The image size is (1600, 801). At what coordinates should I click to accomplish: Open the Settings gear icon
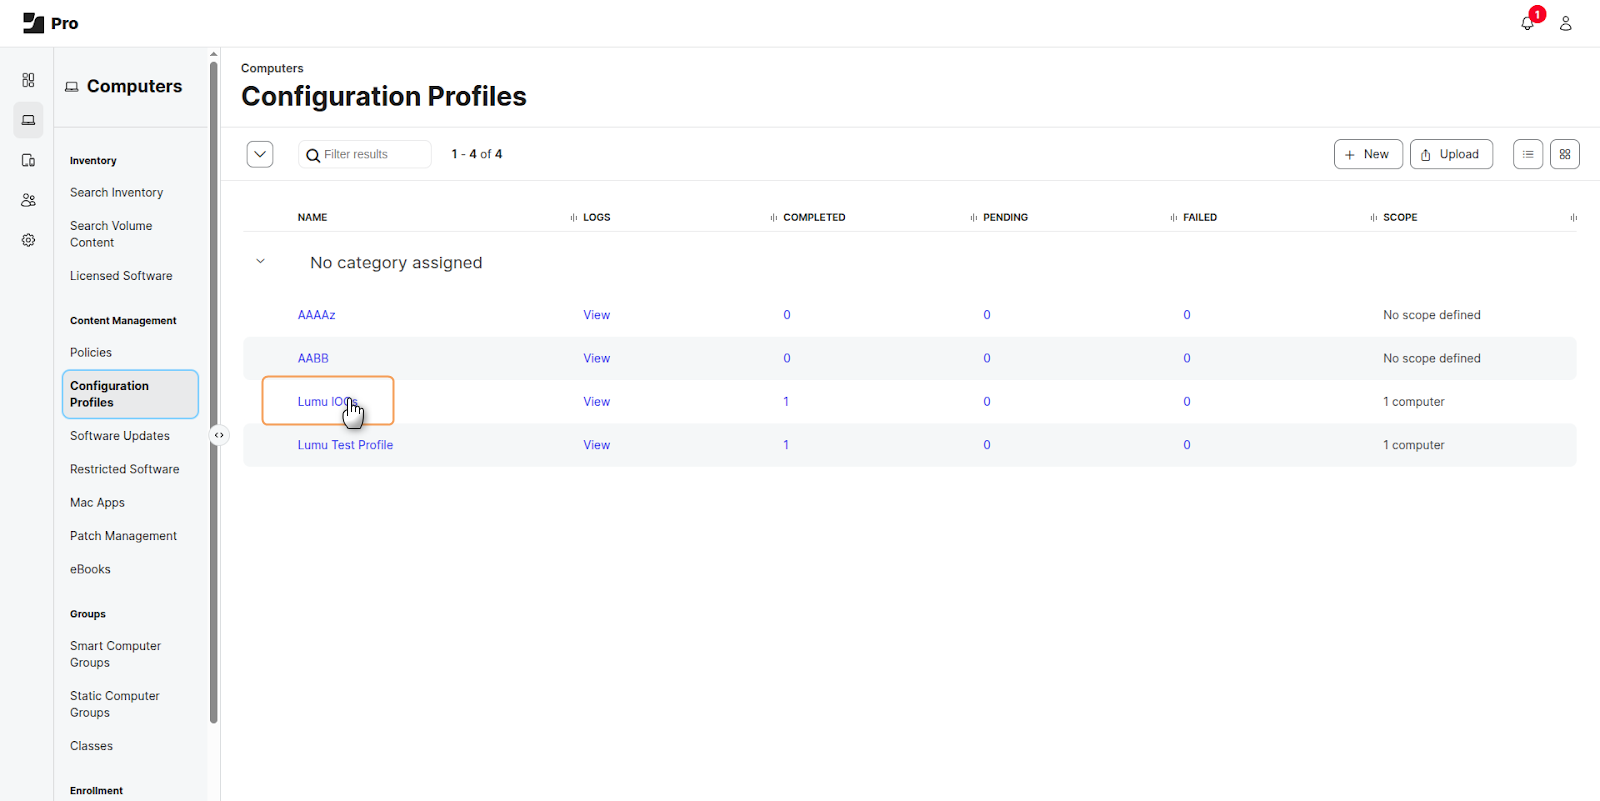(x=28, y=240)
